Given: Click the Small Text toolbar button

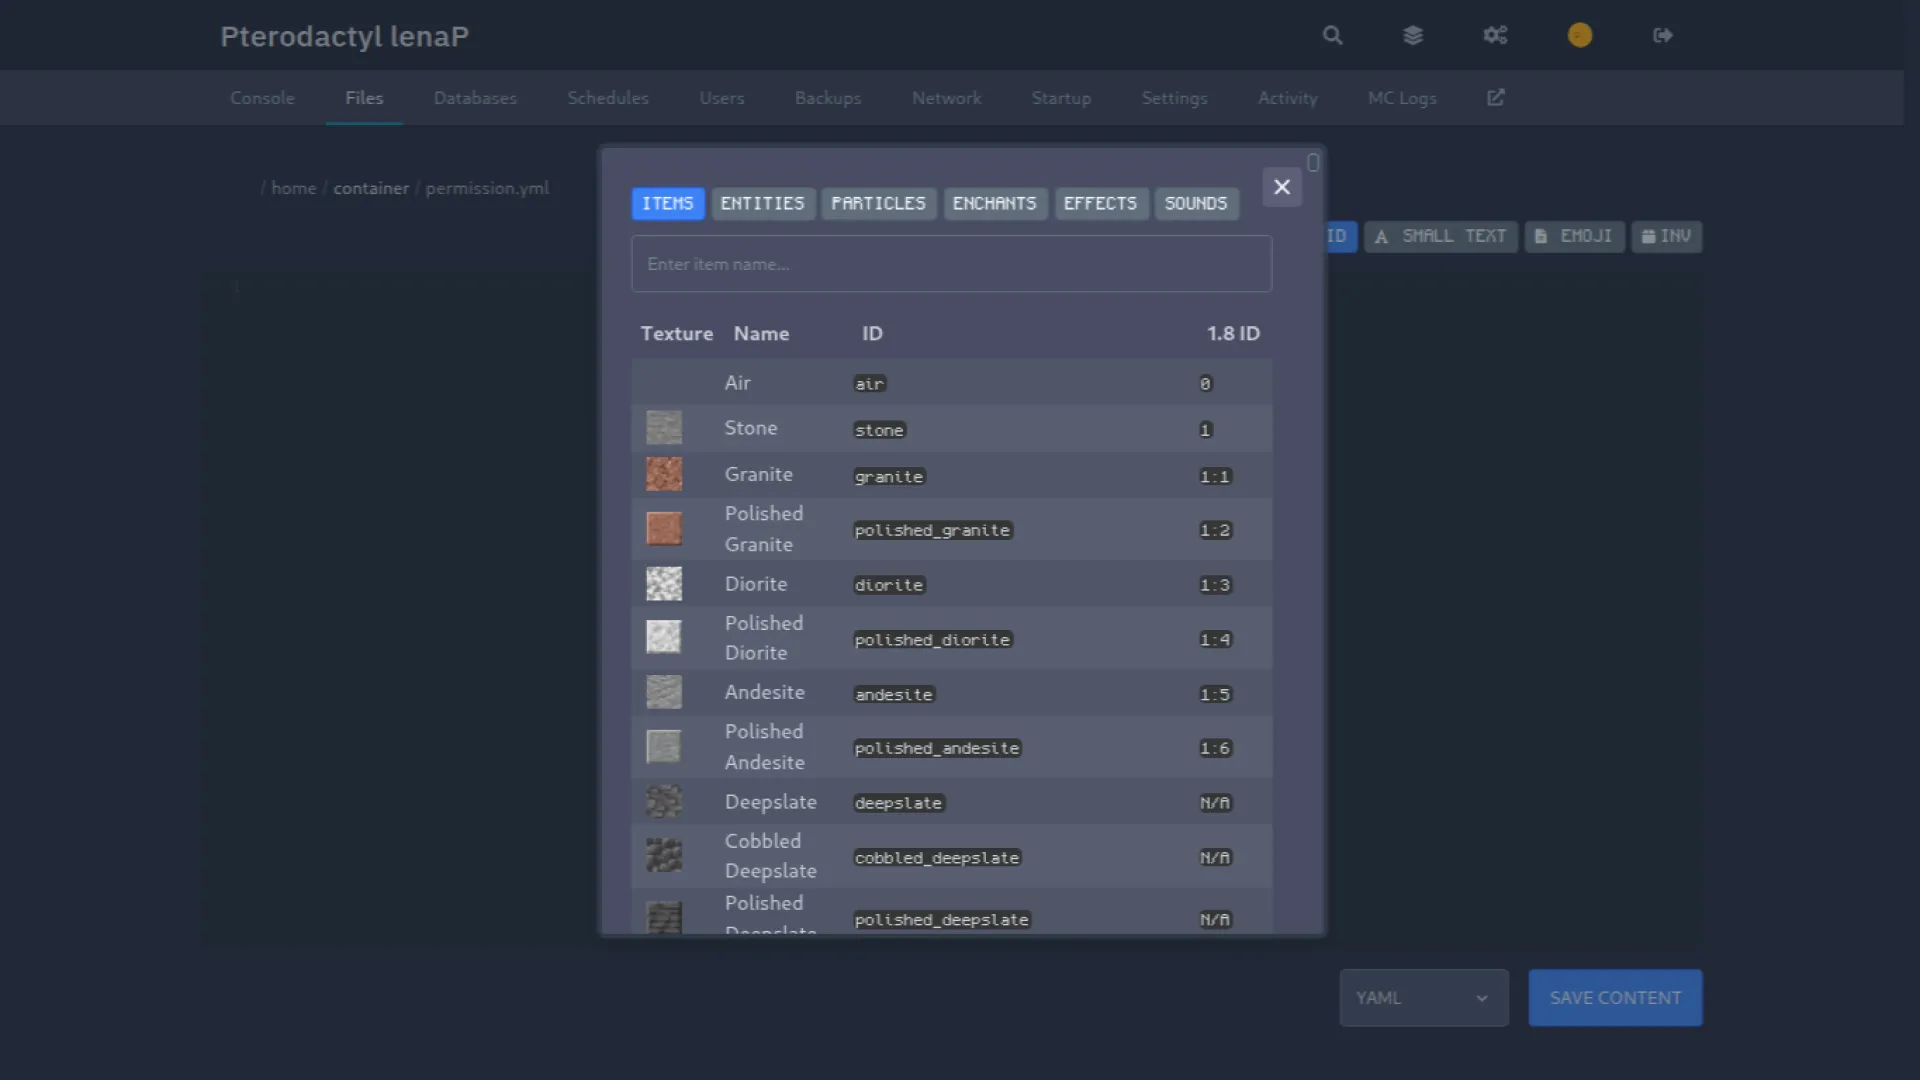Looking at the screenshot, I should click(1440, 237).
